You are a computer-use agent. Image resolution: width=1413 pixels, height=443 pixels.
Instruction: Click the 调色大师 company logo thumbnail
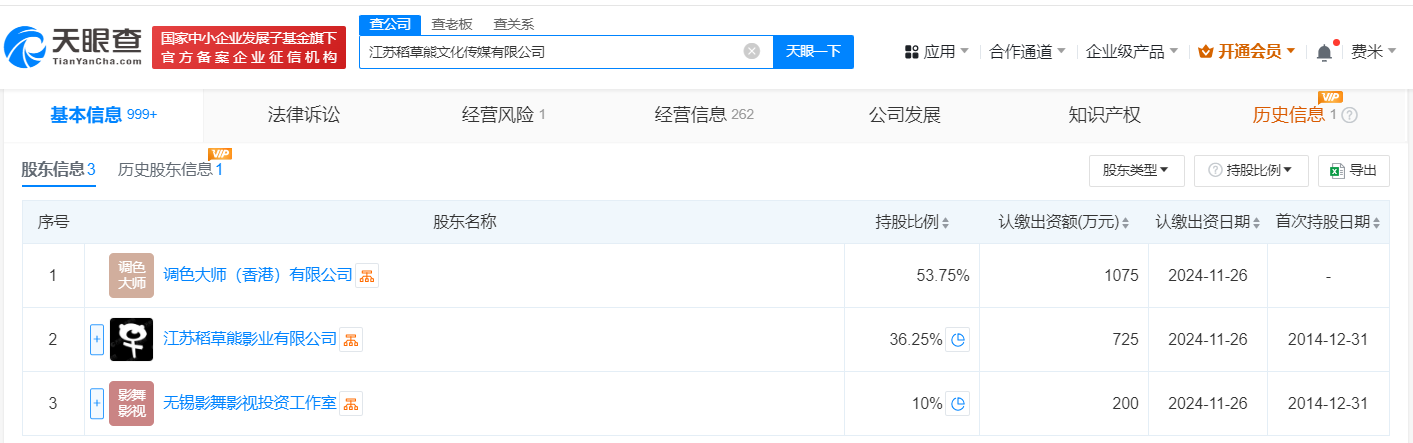[x=132, y=275]
